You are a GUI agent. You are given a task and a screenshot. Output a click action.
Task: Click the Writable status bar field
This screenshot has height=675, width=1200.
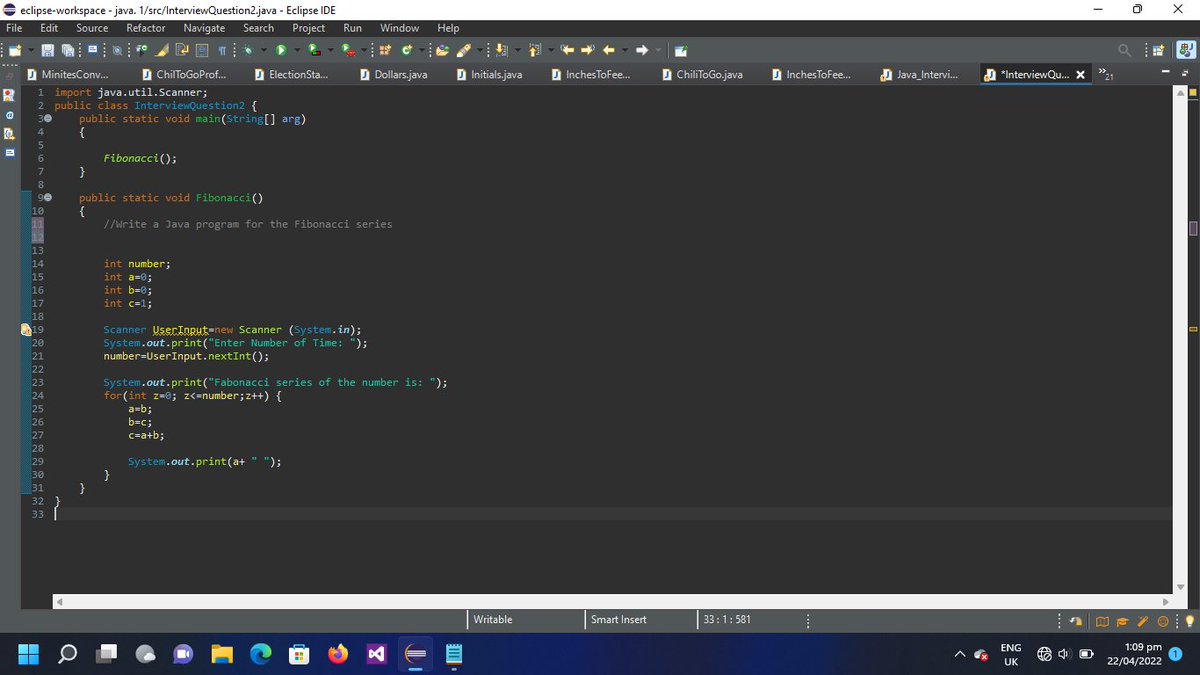pos(492,620)
